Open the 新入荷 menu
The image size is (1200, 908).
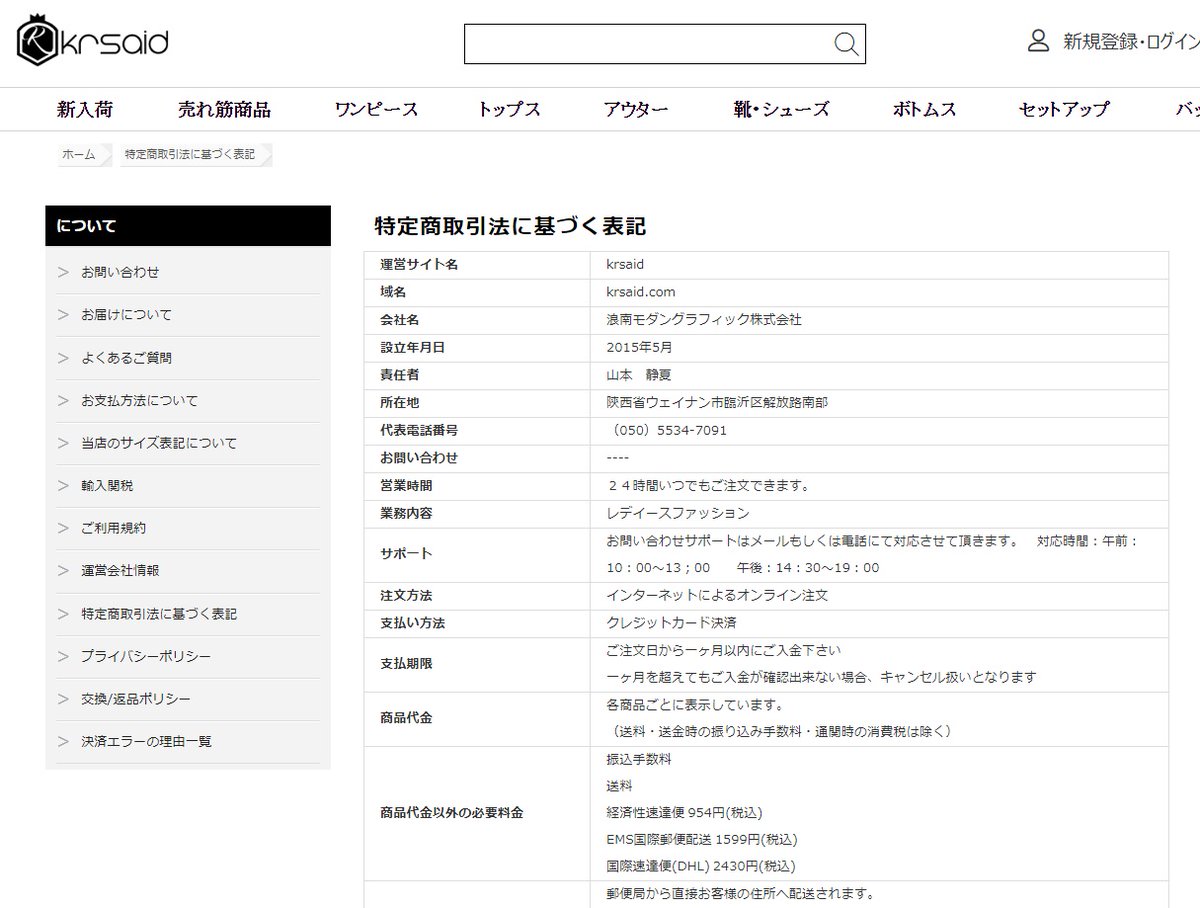(84, 109)
